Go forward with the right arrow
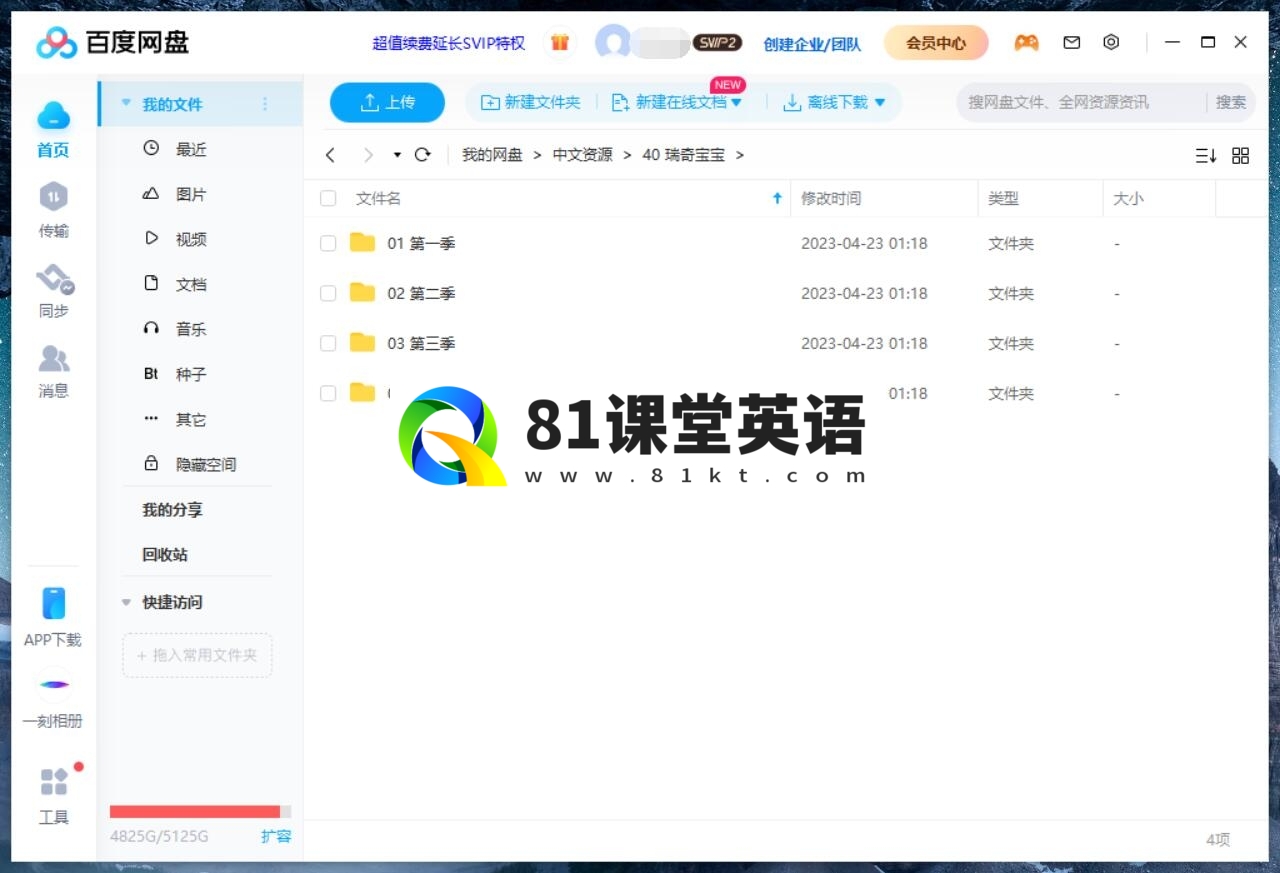This screenshot has height=873, width=1280. [x=368, y=155]
